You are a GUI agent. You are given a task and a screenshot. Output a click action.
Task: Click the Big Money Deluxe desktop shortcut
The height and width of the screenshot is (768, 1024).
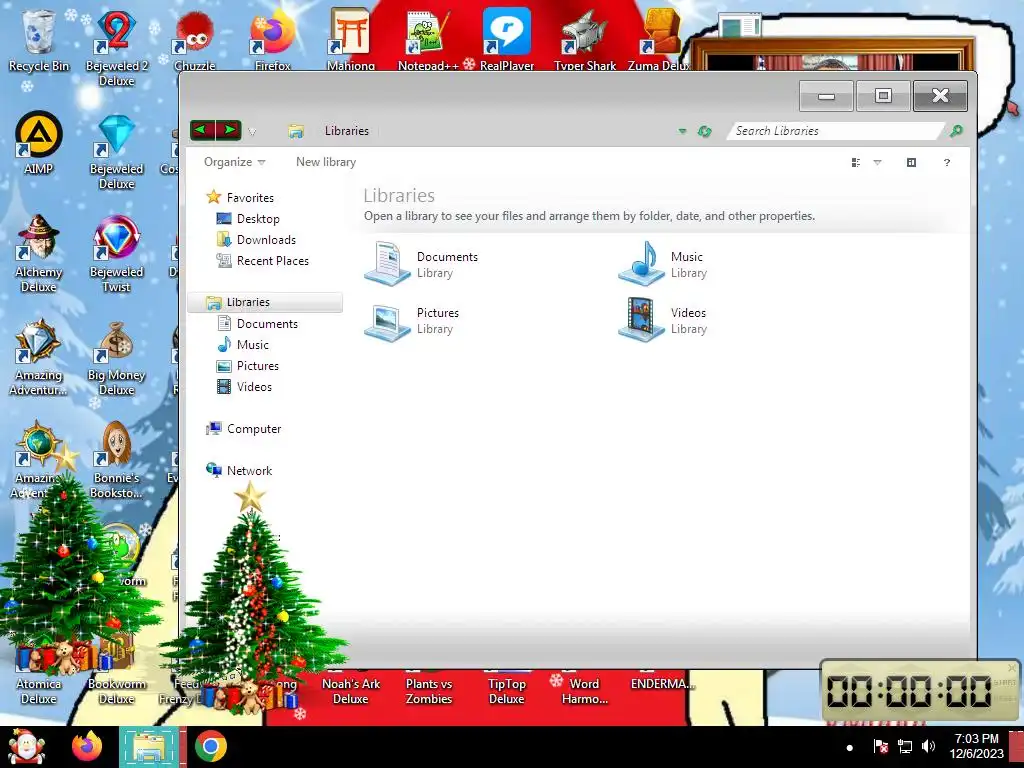116,359
